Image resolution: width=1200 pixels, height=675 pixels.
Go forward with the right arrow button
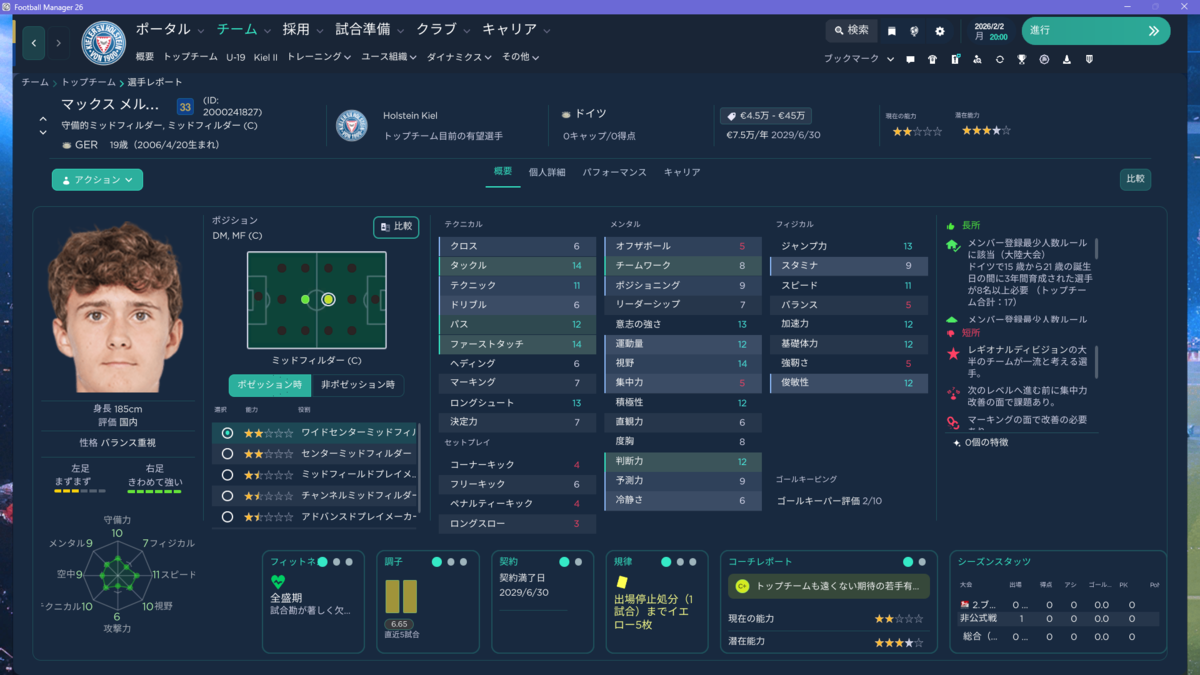click(58, 43)
